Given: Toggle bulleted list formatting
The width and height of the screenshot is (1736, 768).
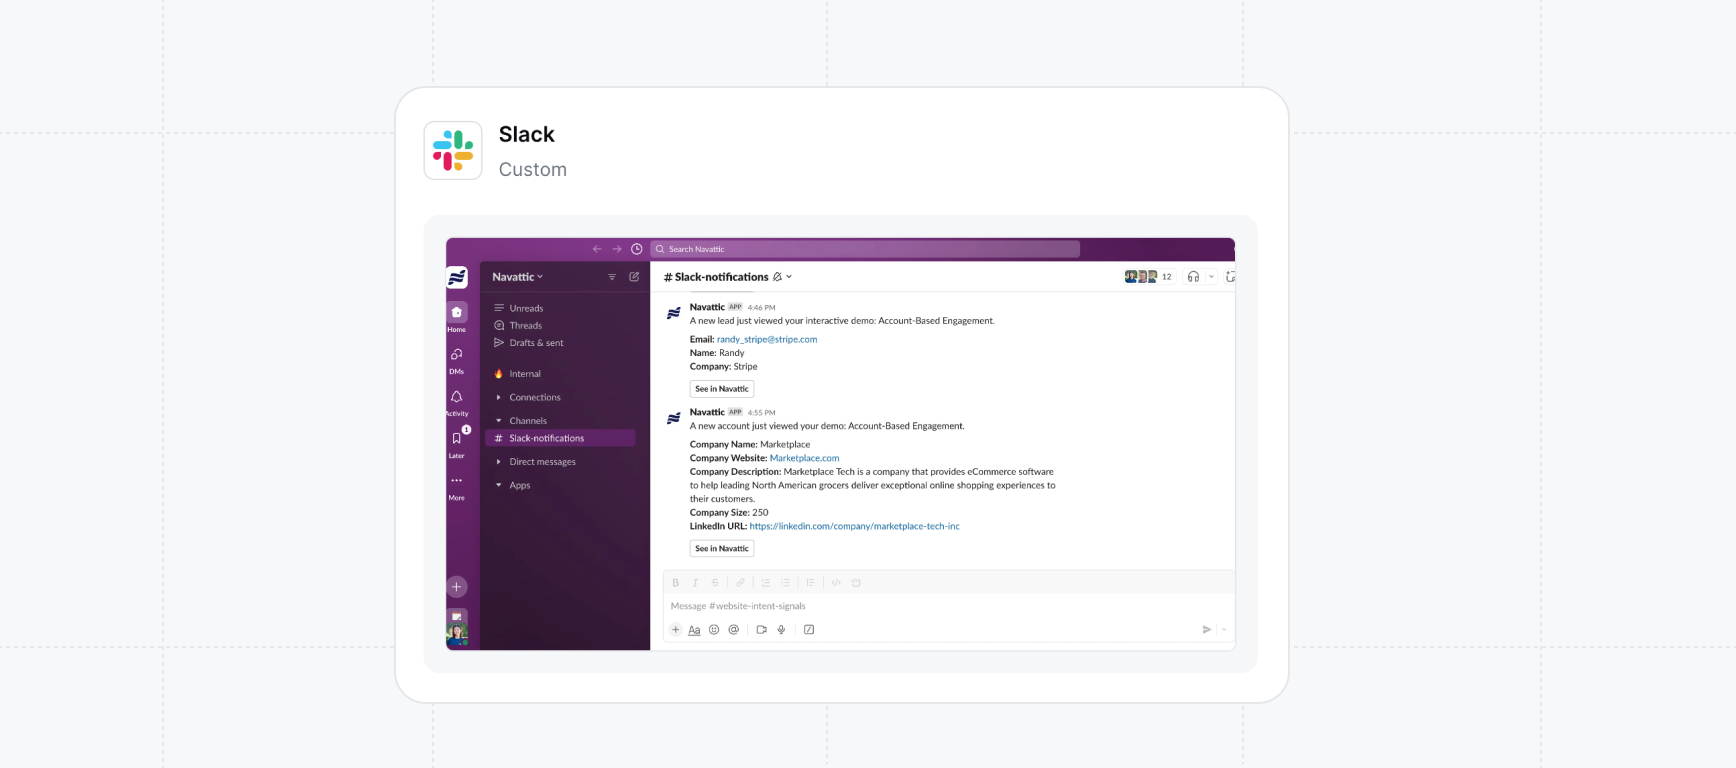Looking at the screenshot, I should (786, 583).
